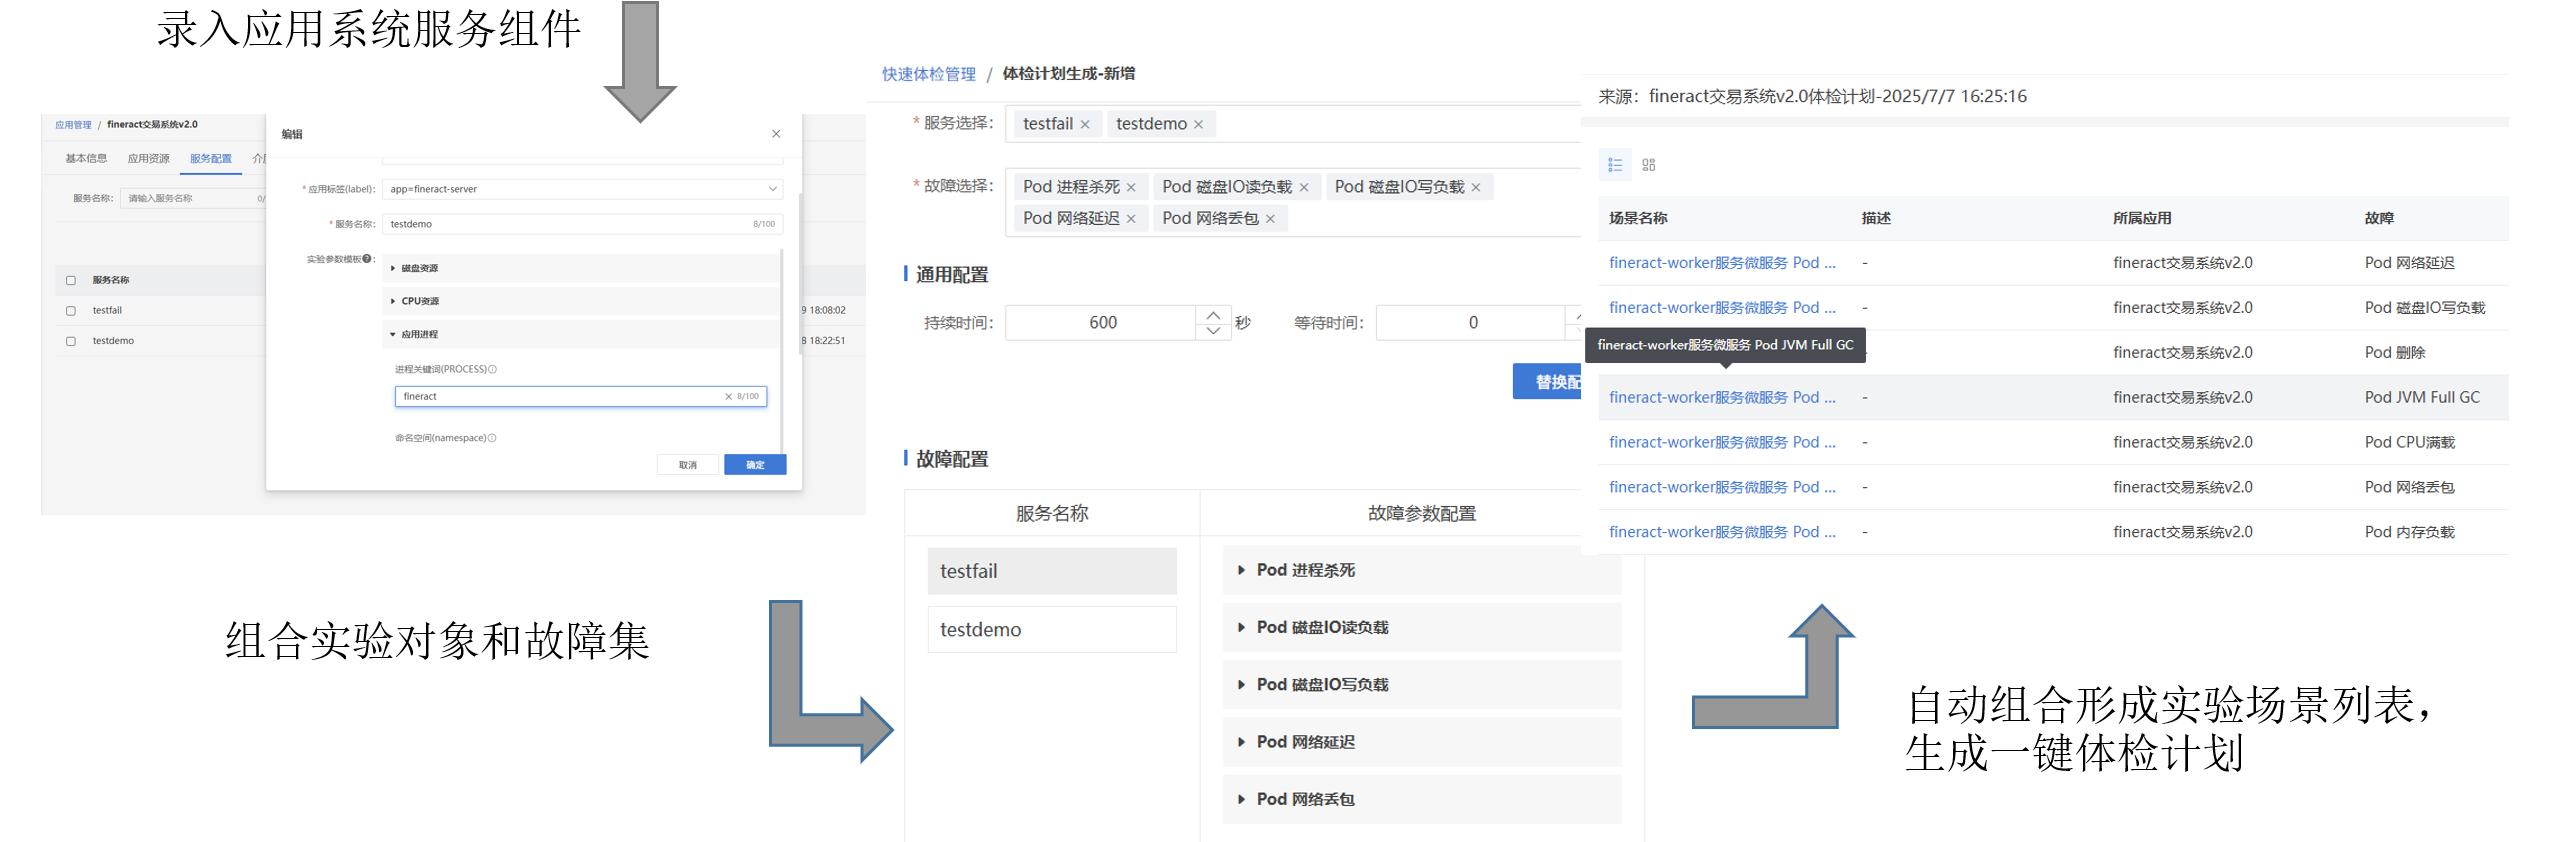Screen dimensions: 2555x842
Task: Expand the 磁盘资源 parameter section
Action: pyautogui.click(x=582, y=268)
